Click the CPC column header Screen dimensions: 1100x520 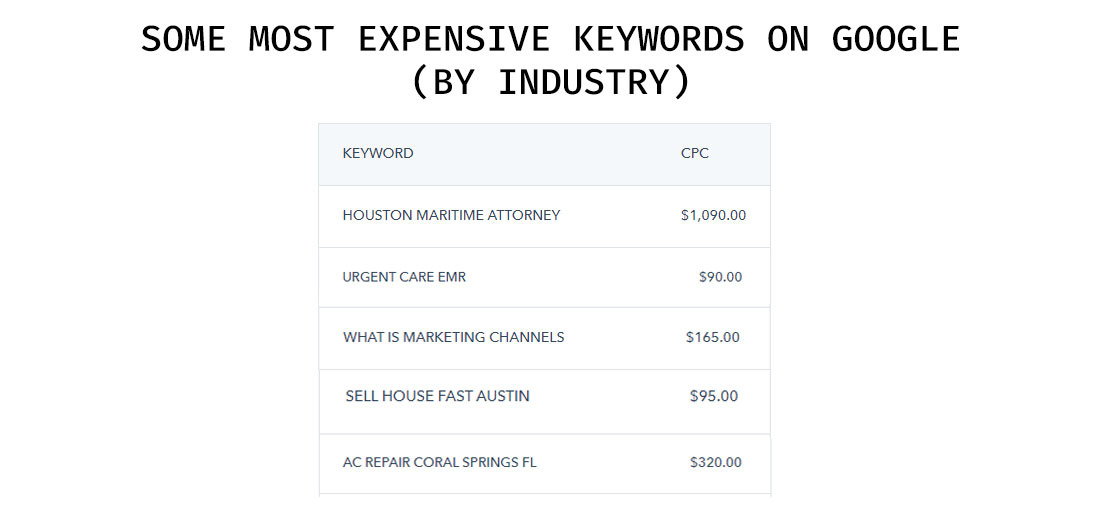[x=695, y=154]
